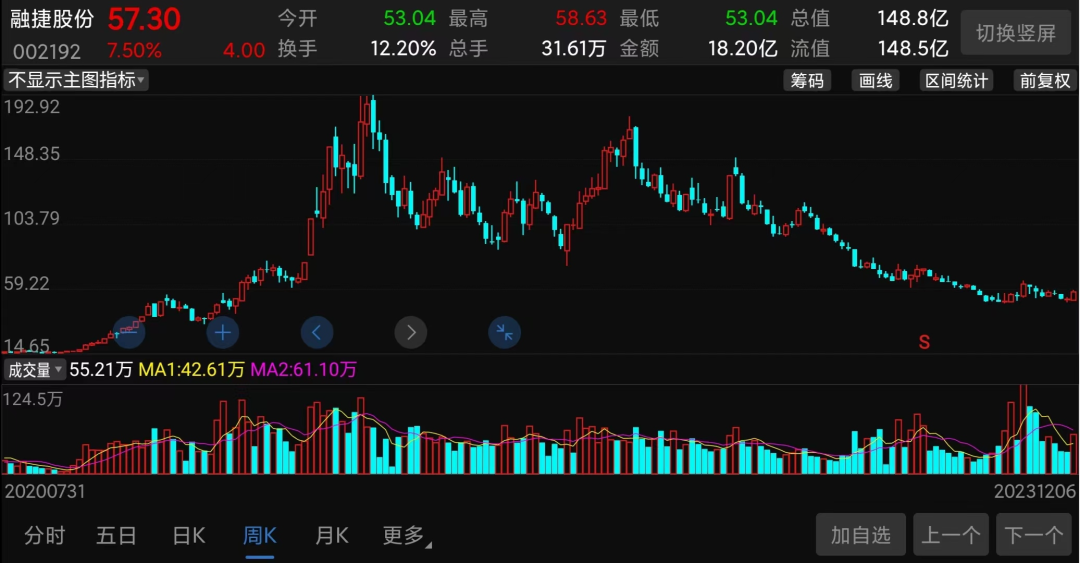Zoom in chart with plus icon
This screenshot has width=1080, height=563.
(222, 333)
